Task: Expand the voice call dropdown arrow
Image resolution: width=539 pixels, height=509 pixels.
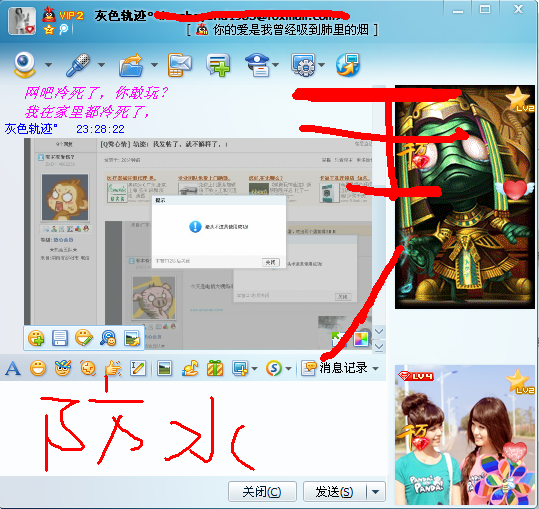Action: [101, 65]
